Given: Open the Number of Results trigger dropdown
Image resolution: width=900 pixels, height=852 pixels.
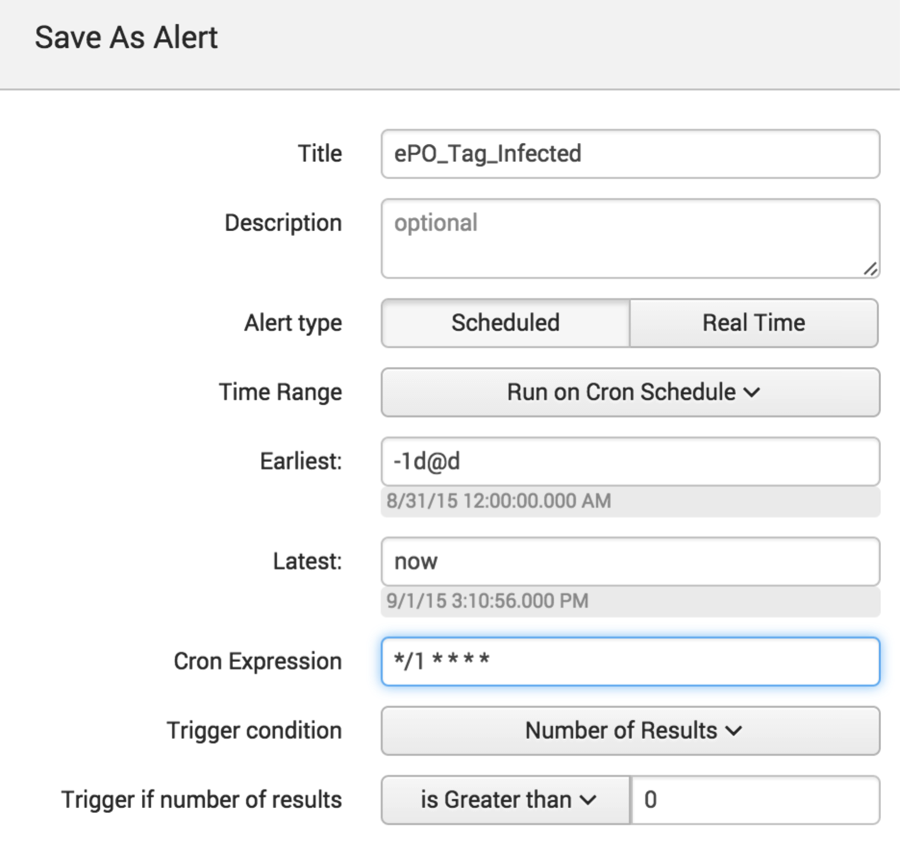Looking at the screenshot, I should pyautogui.click(x=630, y=731).
